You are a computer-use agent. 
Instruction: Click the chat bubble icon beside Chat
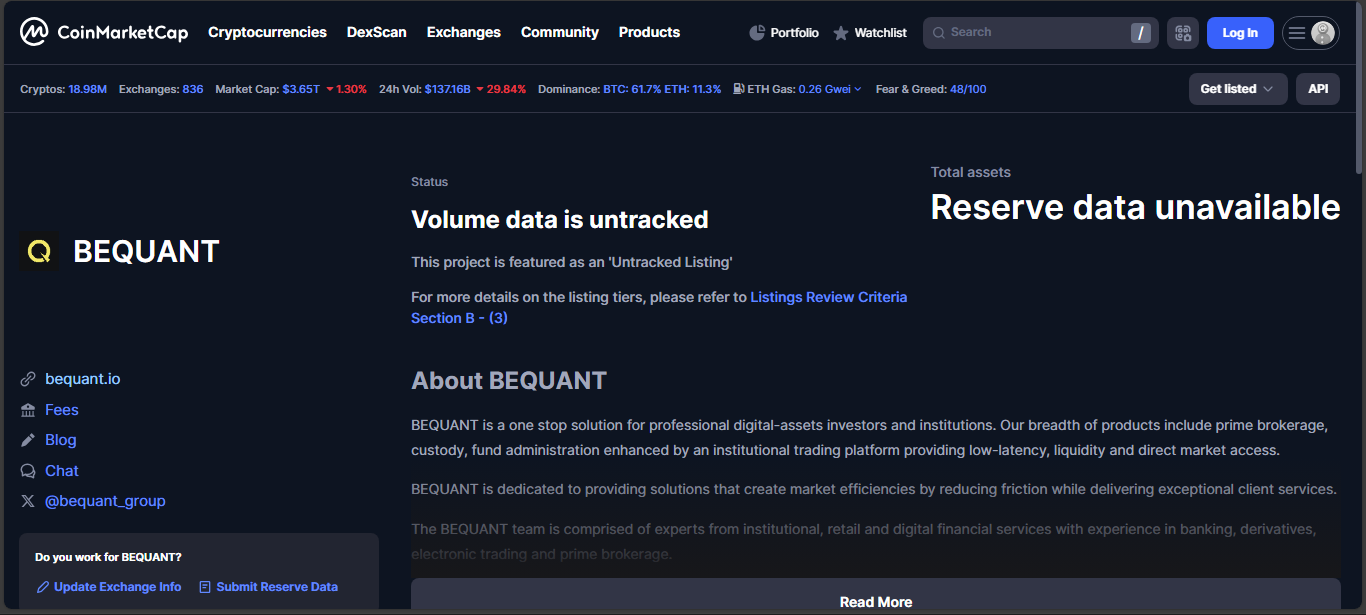[28, 471]
